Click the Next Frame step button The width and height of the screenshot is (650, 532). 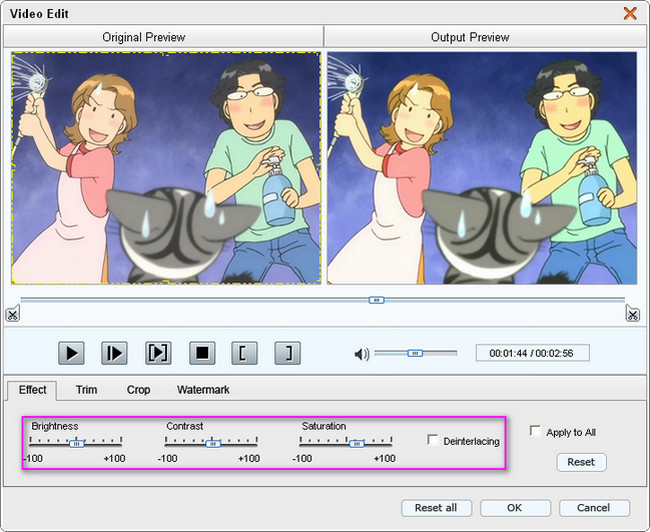click(114, 353)
